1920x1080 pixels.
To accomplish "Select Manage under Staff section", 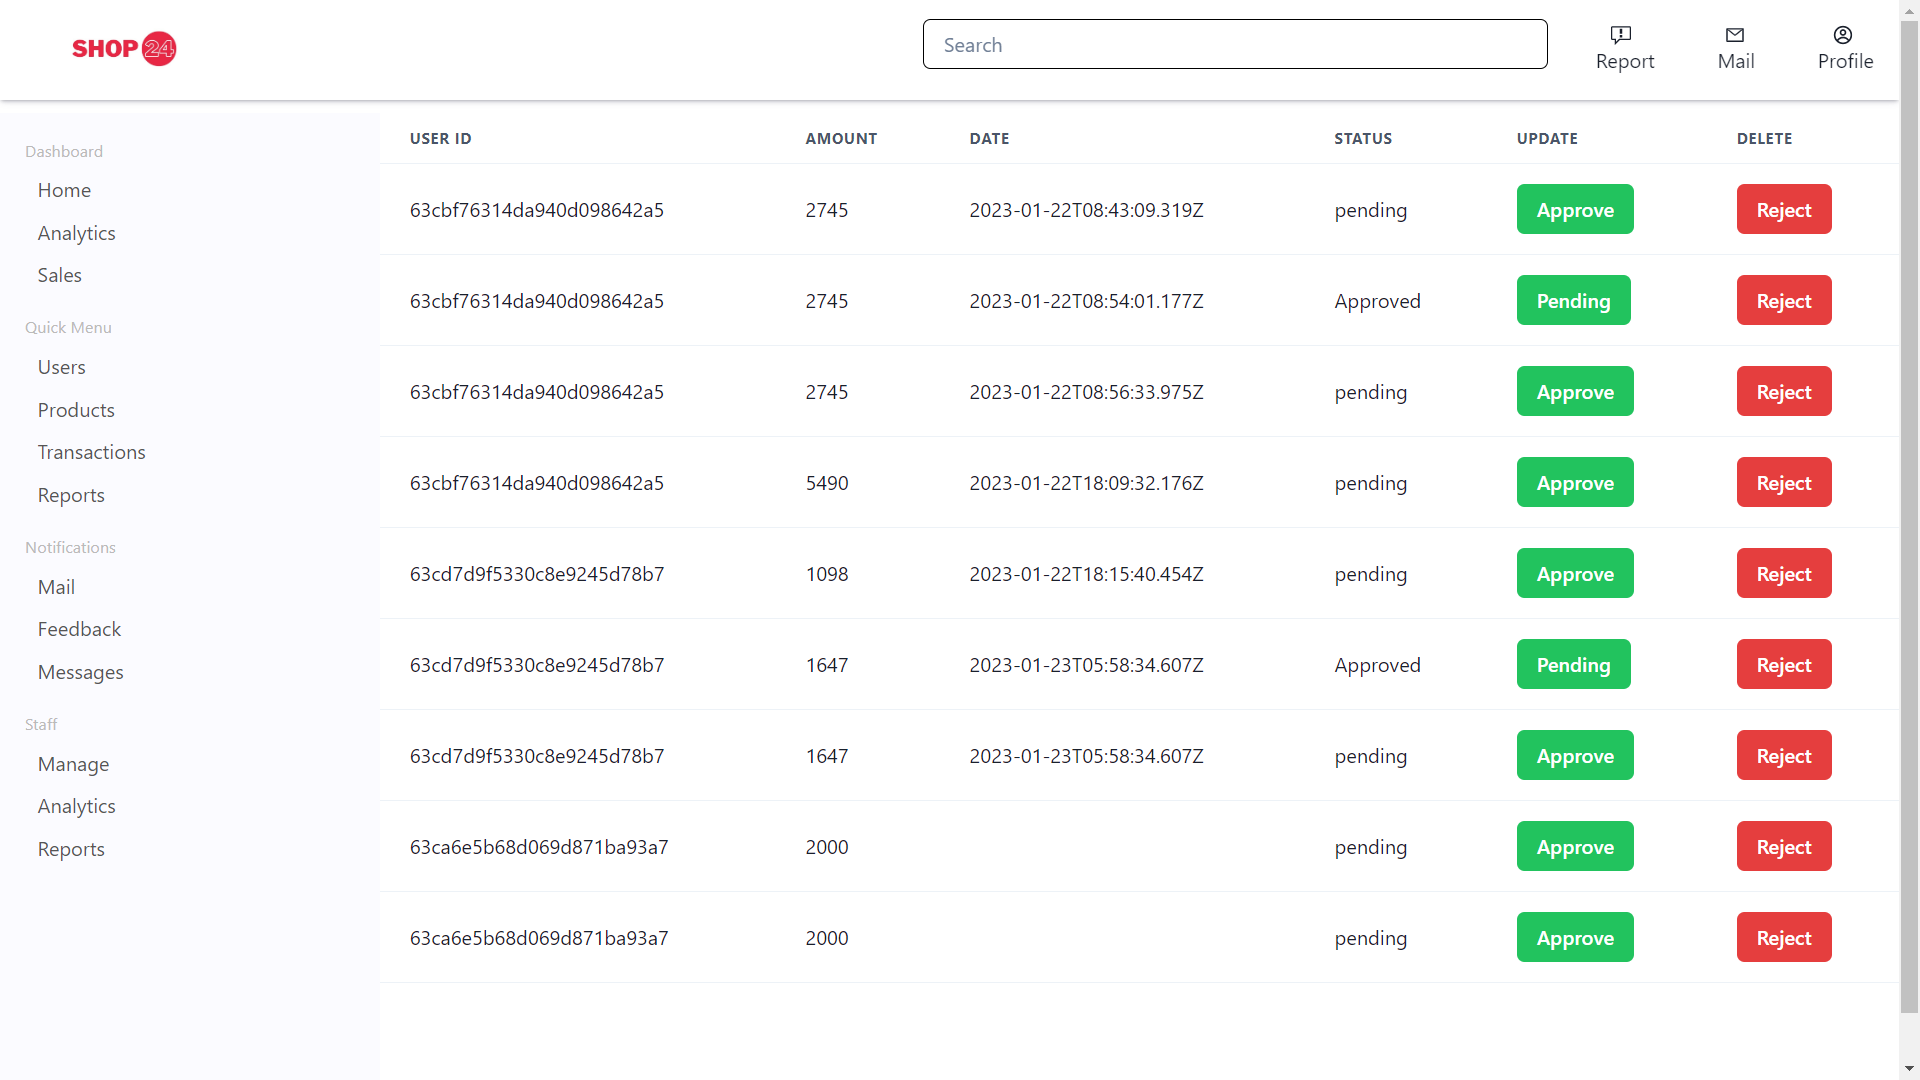I will coord(73,764).
